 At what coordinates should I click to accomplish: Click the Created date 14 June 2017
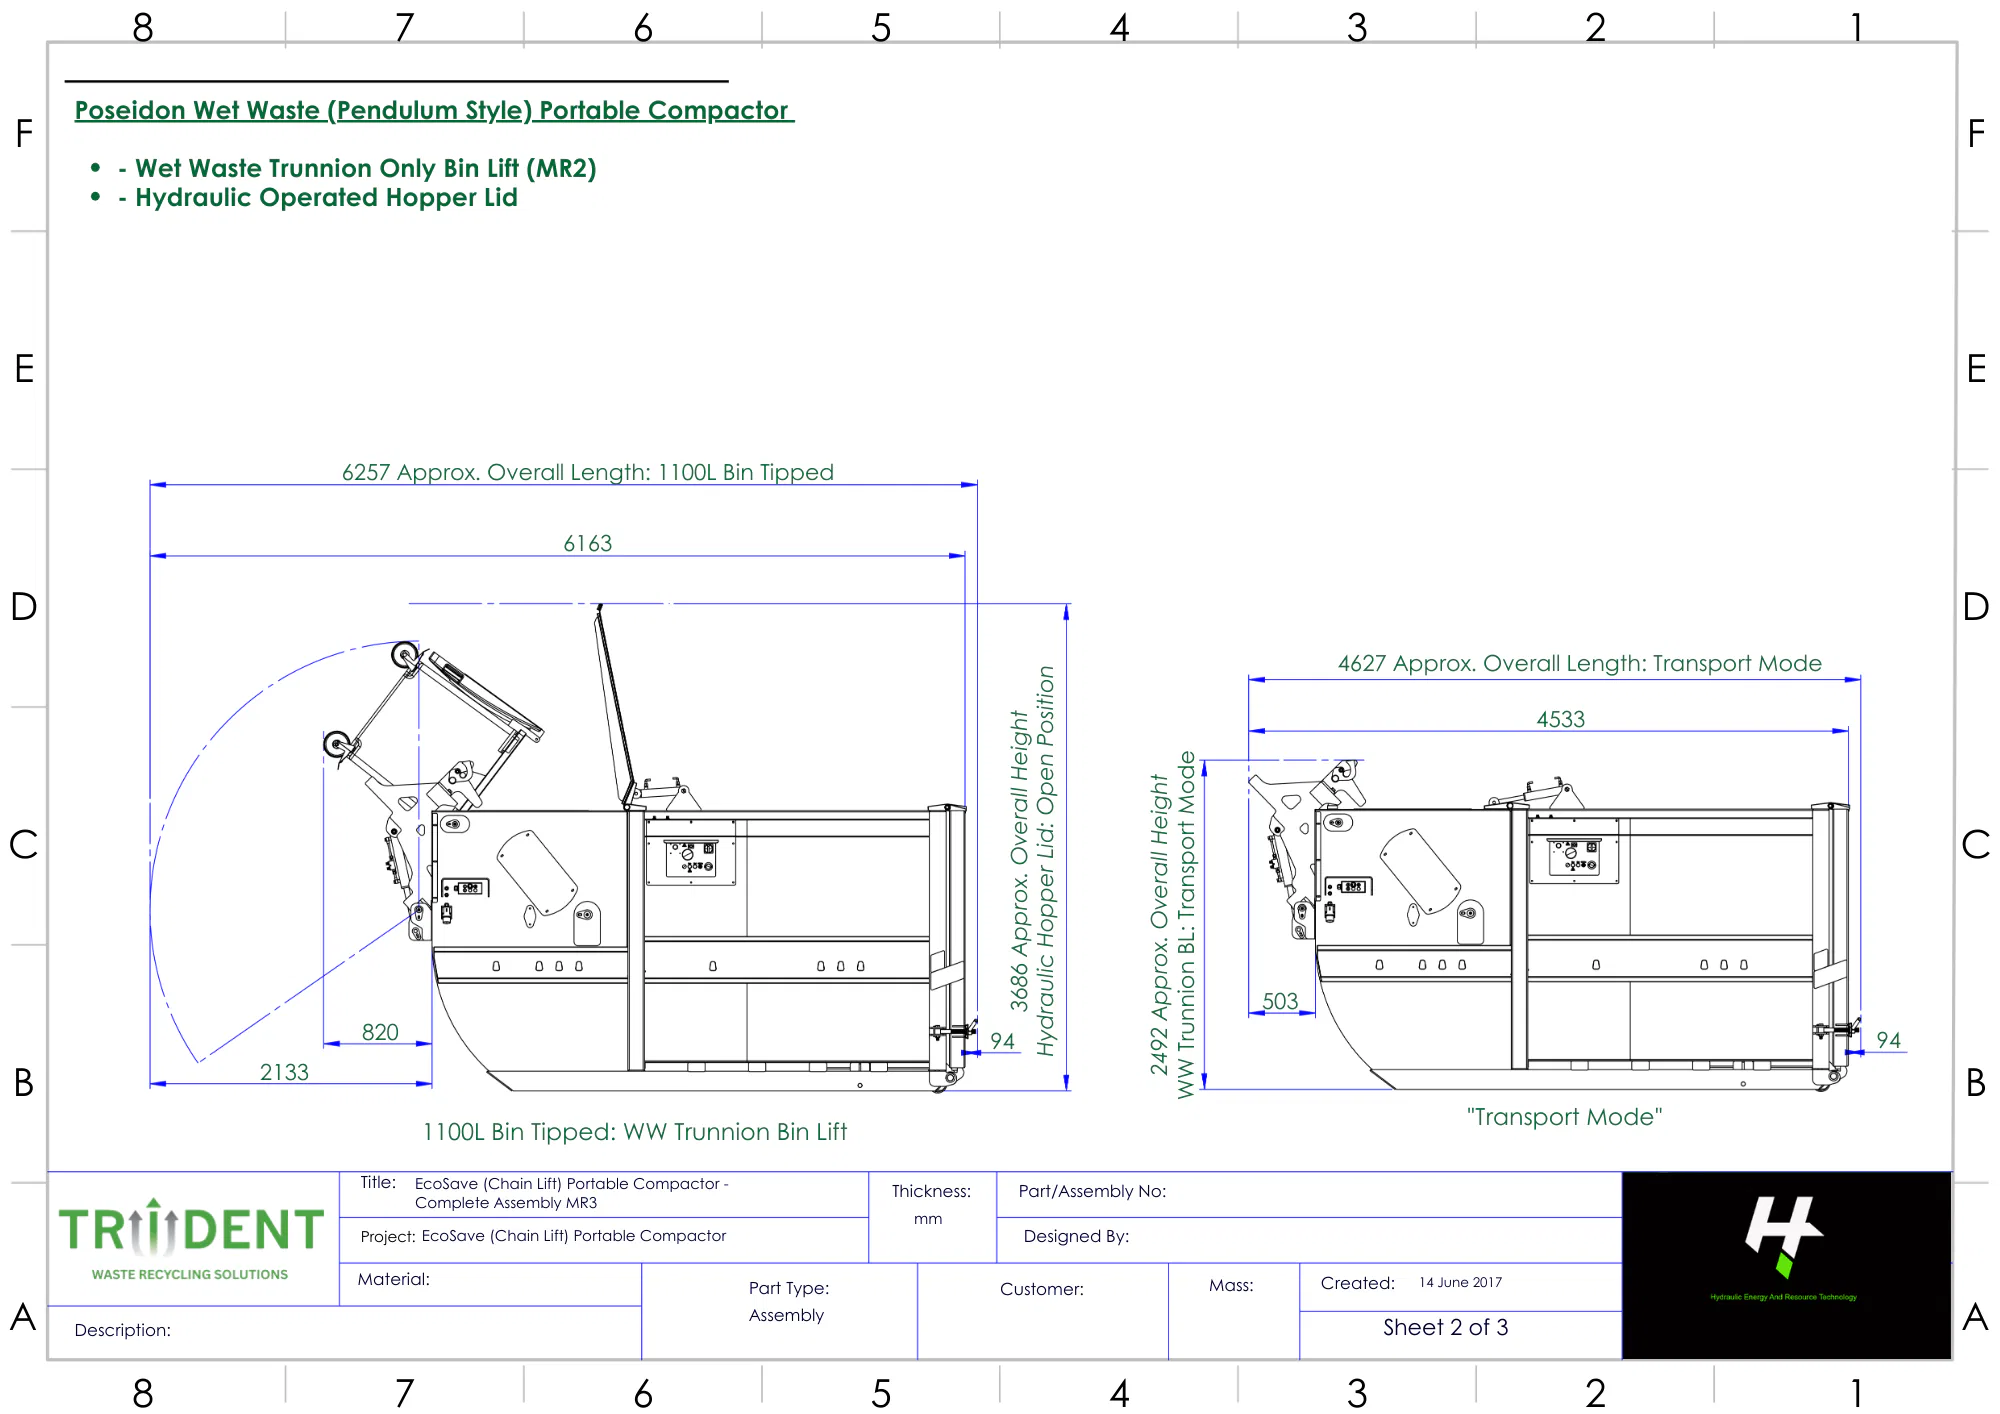pos(1460,1282)
